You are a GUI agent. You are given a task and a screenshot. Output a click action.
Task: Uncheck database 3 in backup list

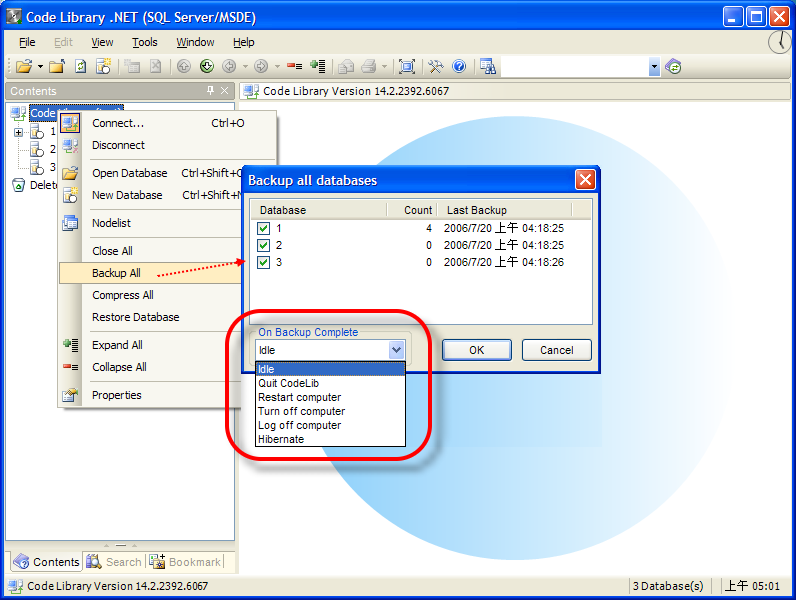tap(263, 262)
